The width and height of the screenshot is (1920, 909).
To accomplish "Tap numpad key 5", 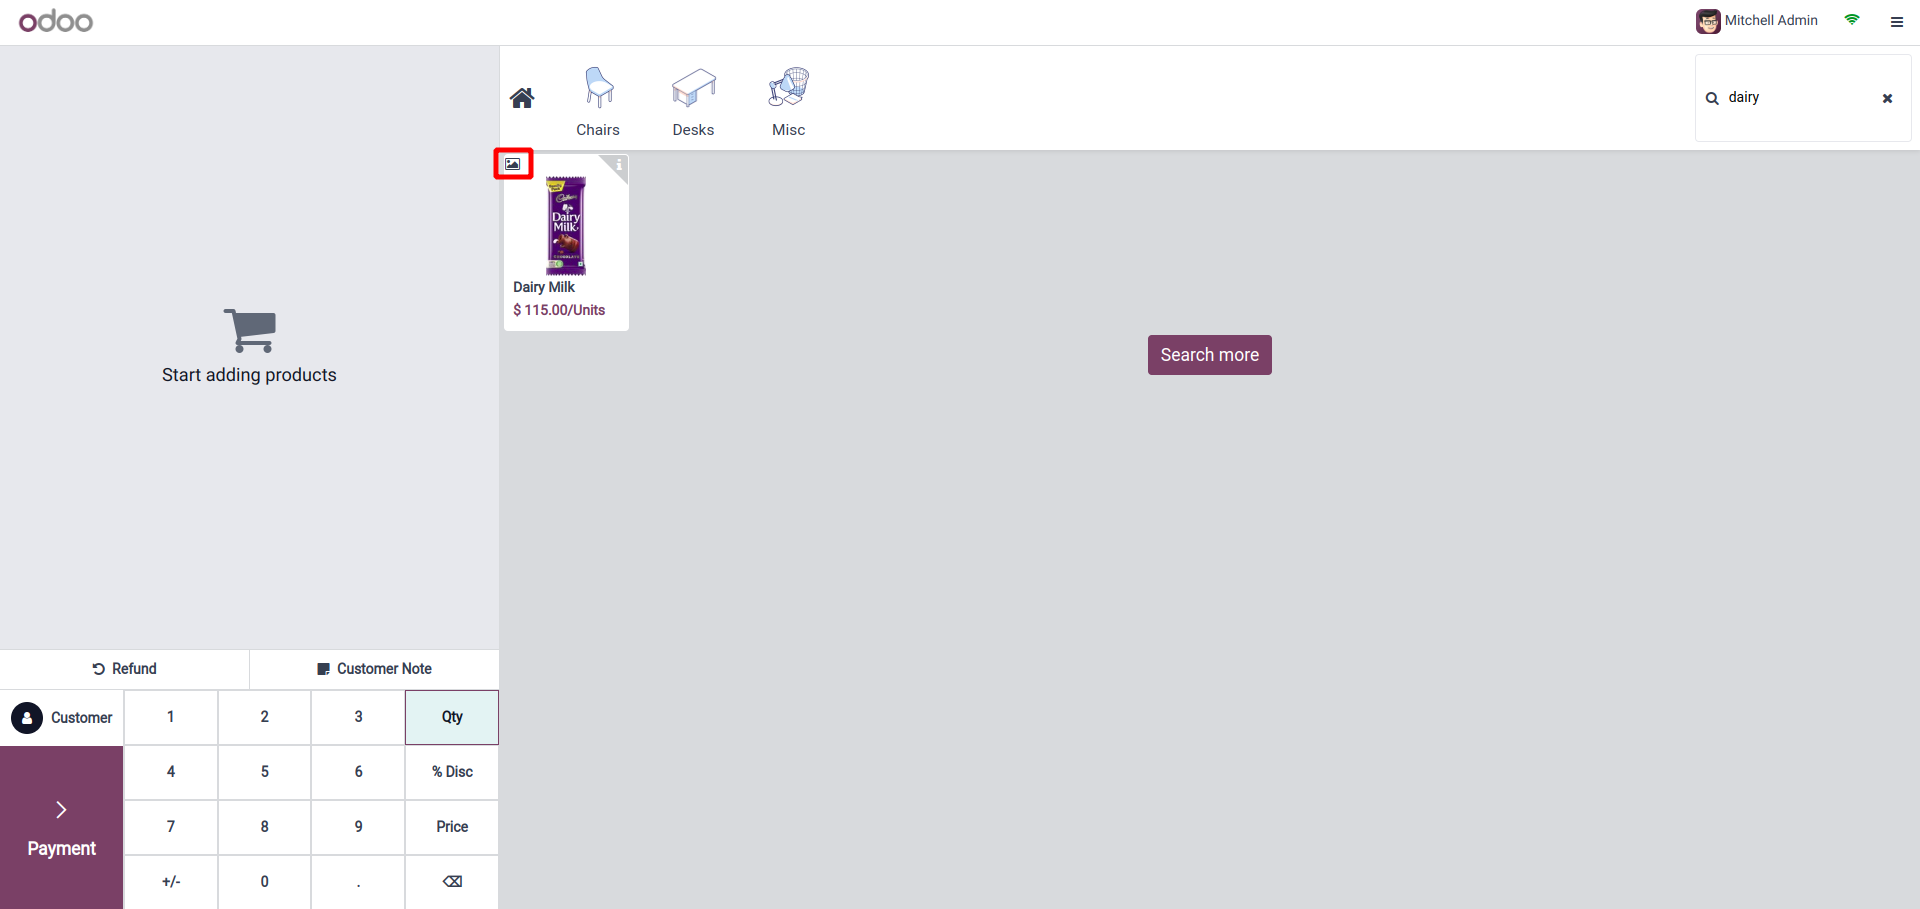I will point(265,772).
